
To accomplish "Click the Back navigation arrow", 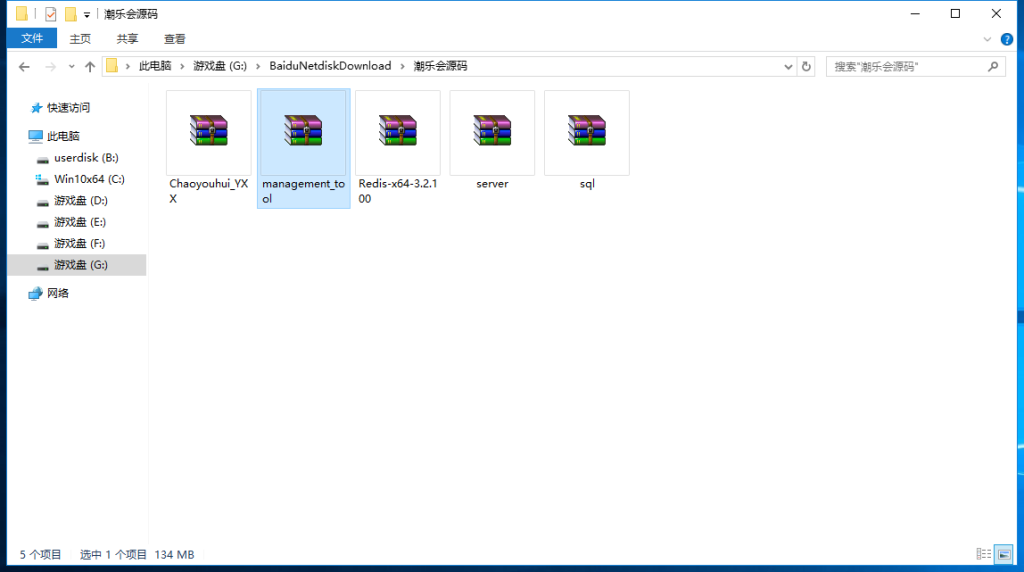I will 24,67.
